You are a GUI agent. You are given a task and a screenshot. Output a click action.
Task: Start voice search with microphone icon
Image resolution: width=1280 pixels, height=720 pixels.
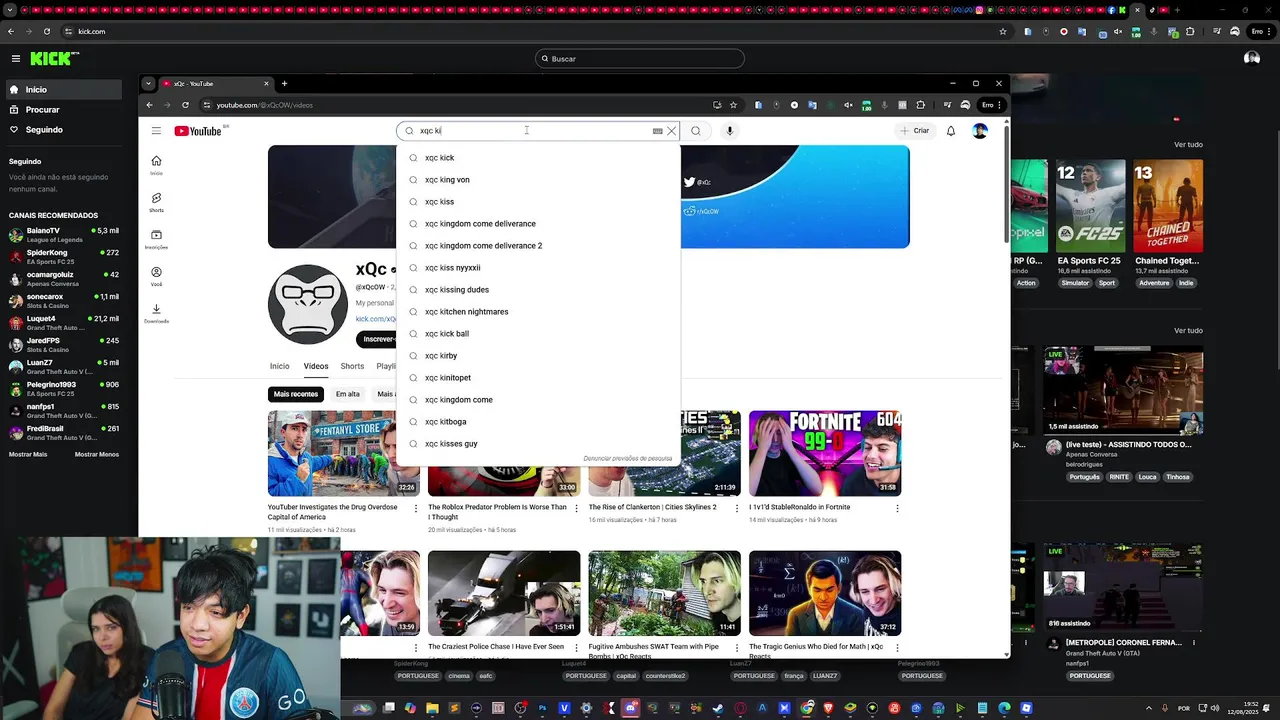point(730,131)
